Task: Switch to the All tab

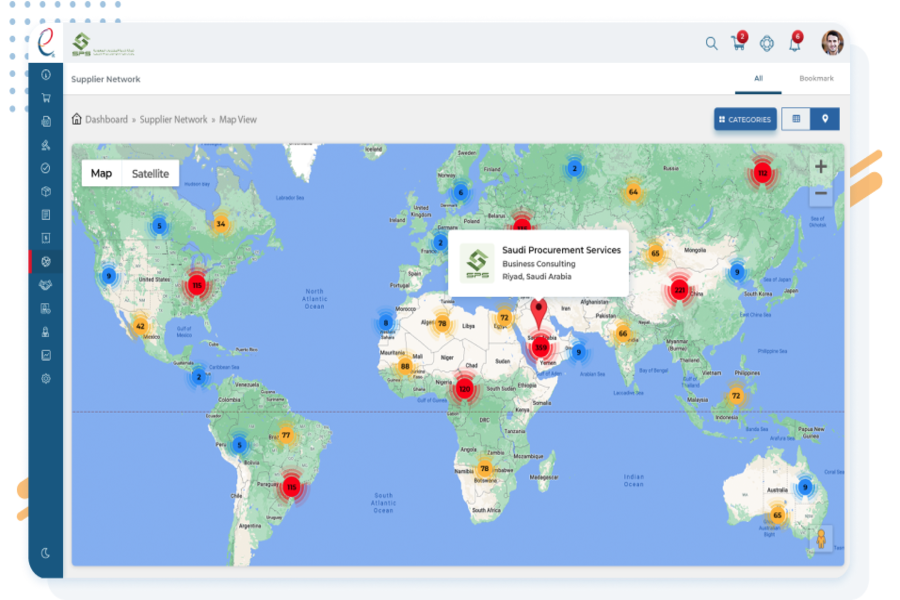Action: (758, 78)
